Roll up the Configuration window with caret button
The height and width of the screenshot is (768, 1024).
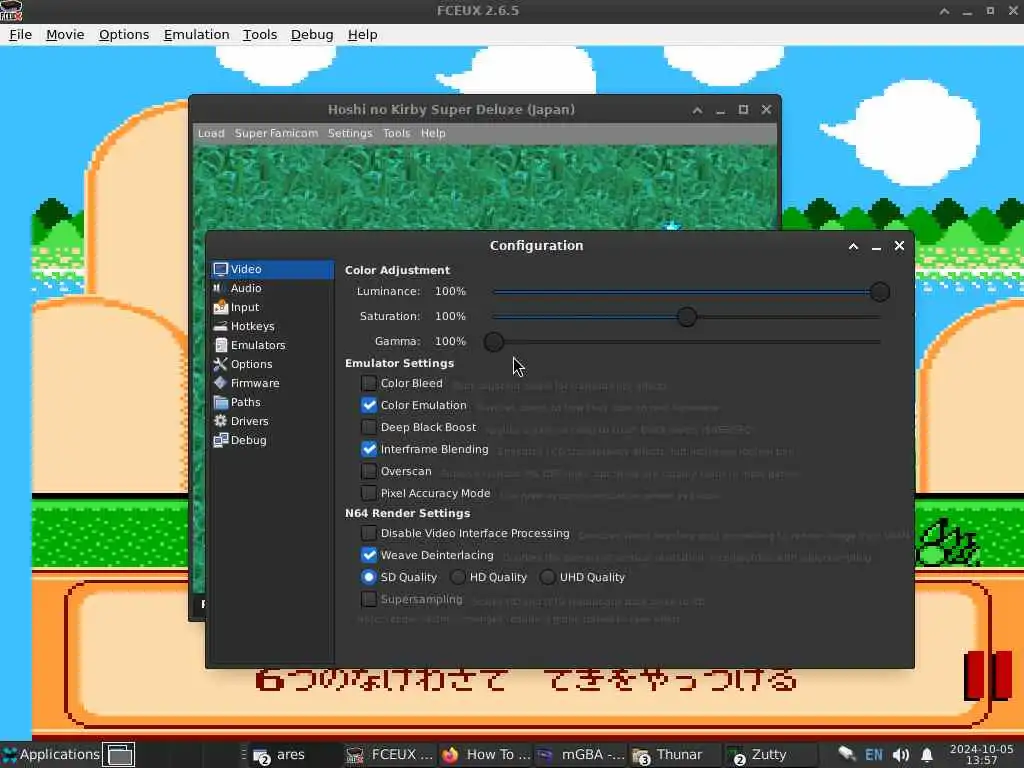point(854,246)
